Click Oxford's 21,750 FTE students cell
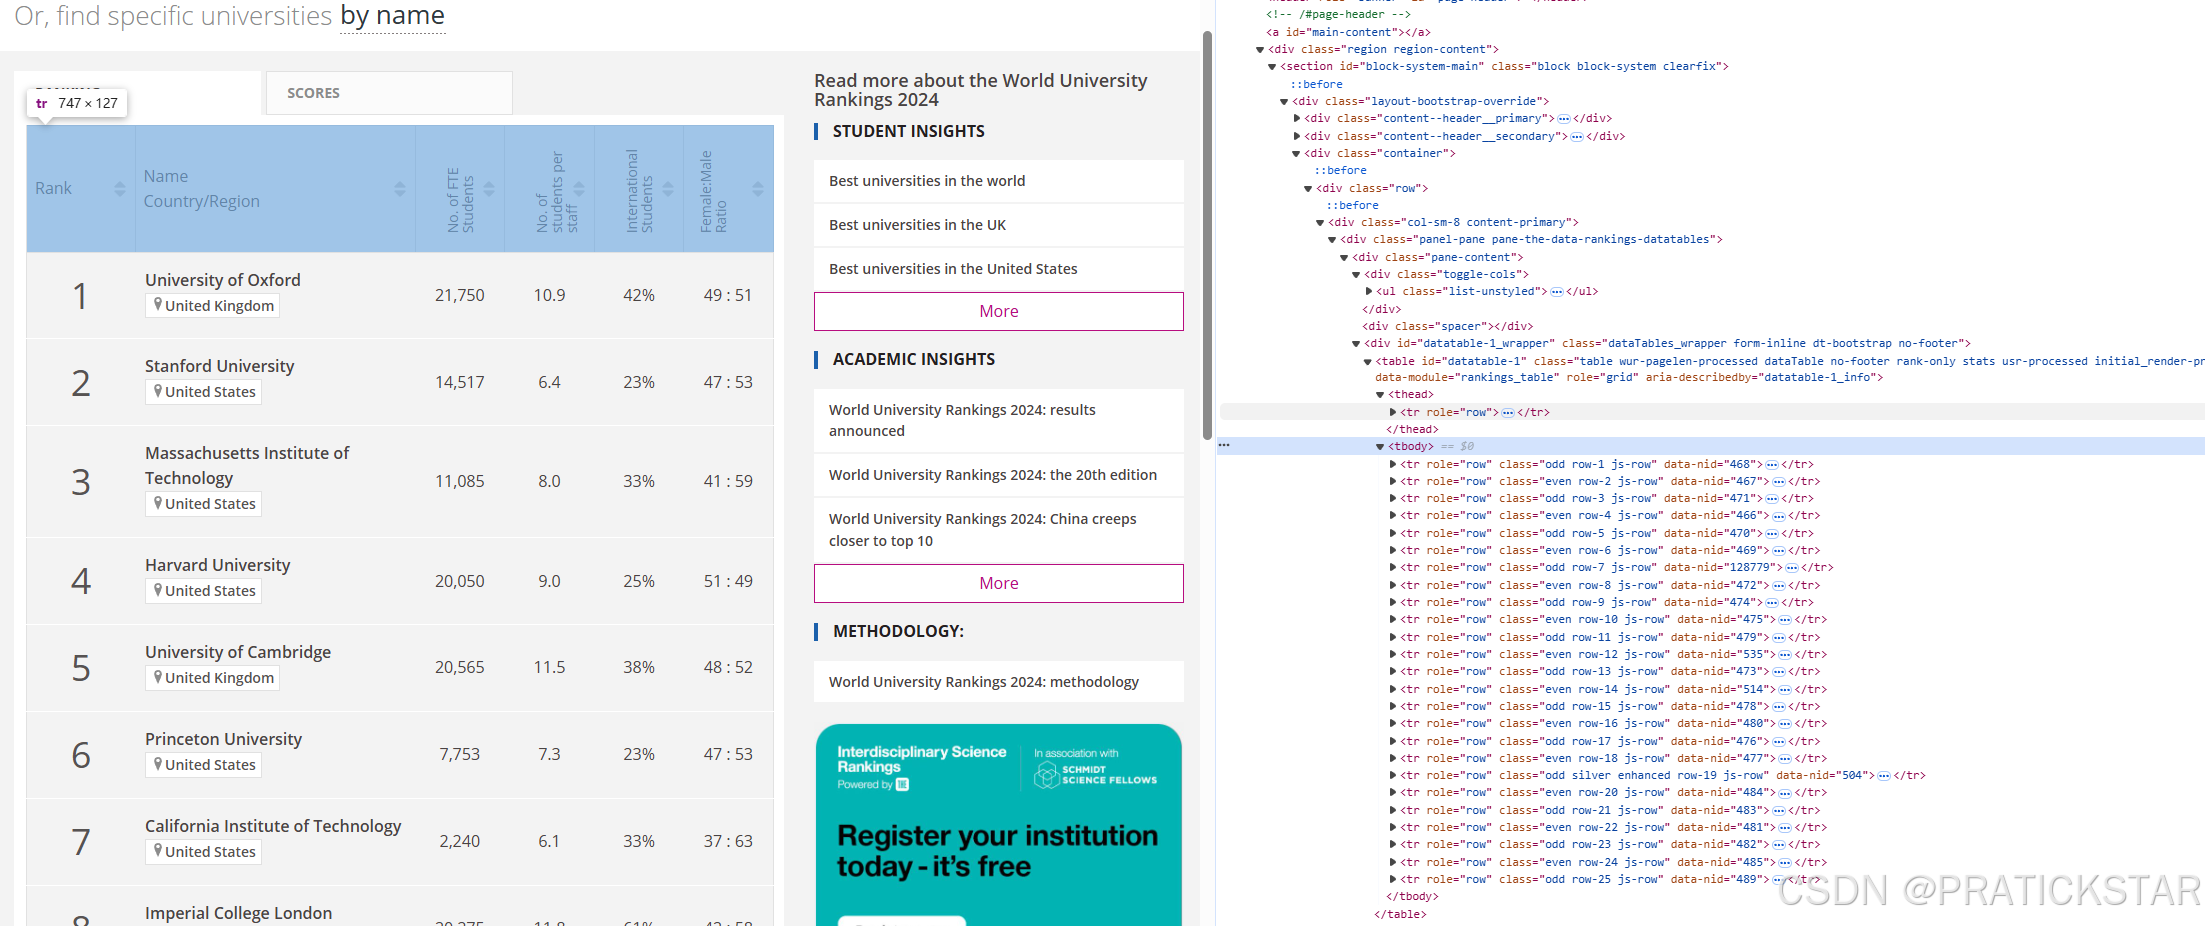The height and width of the screenshot is (926, 2205). coord(460,296)
